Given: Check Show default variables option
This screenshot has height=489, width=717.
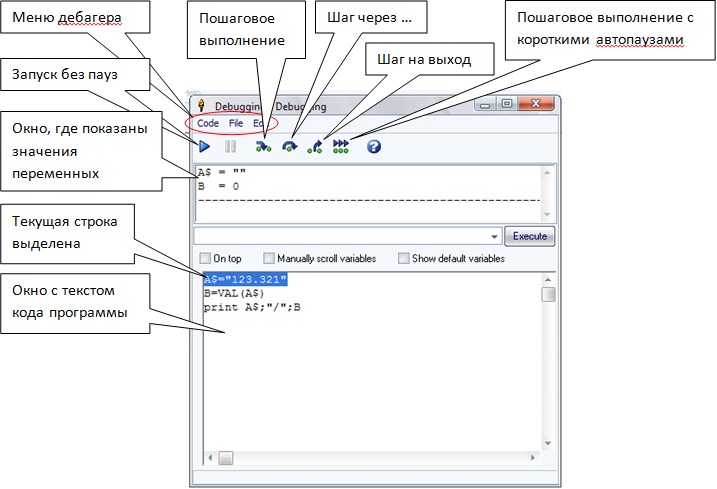Looking at the screenshot, I should 404,258.
